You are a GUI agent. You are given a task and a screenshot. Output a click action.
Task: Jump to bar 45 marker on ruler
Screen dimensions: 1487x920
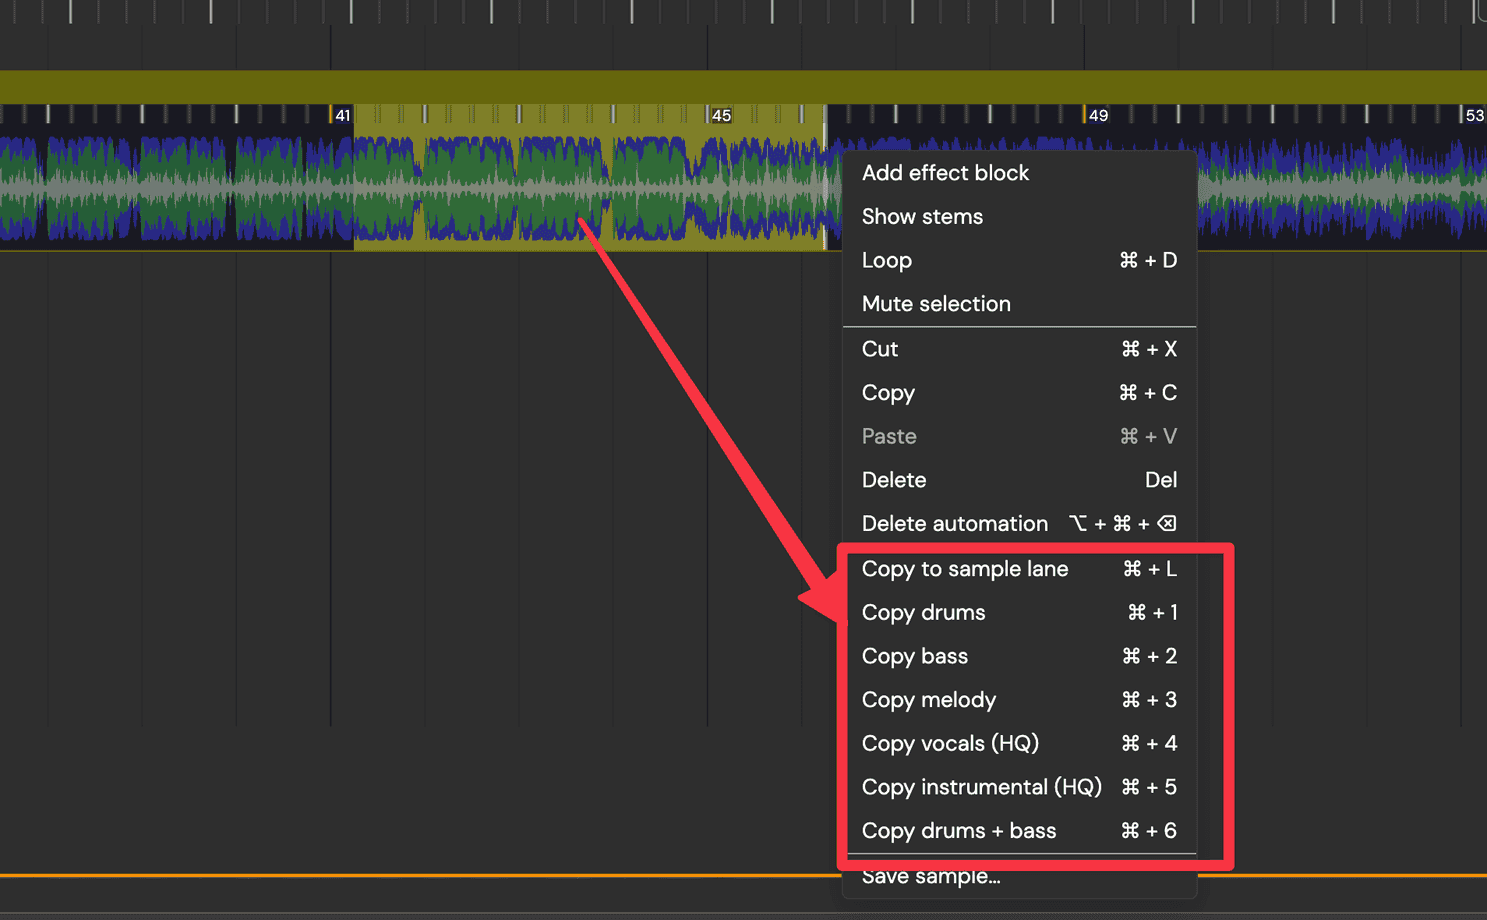[x=720, y=115]
